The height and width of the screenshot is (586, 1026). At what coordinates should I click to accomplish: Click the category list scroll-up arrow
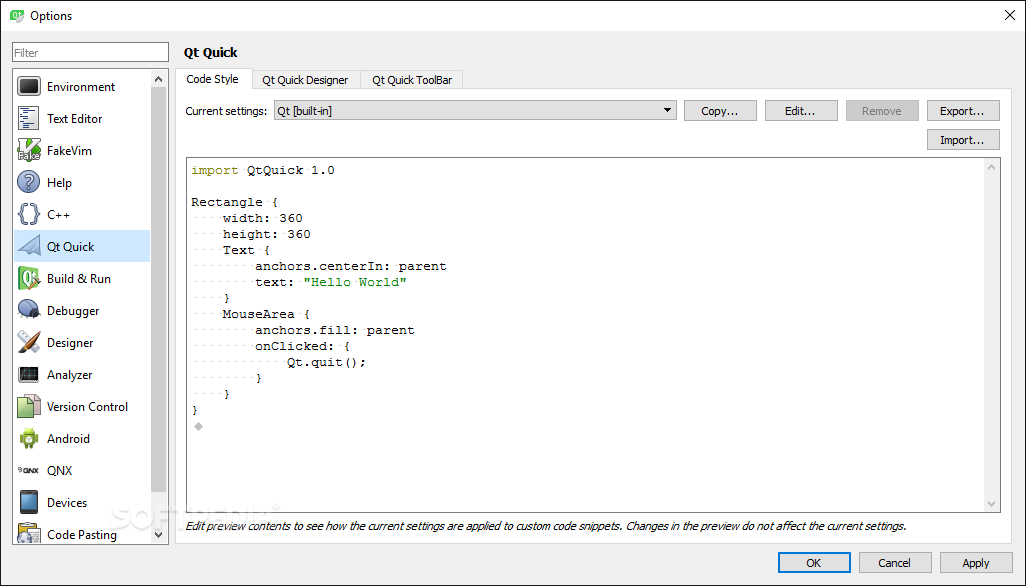click(x=158, y=79)
